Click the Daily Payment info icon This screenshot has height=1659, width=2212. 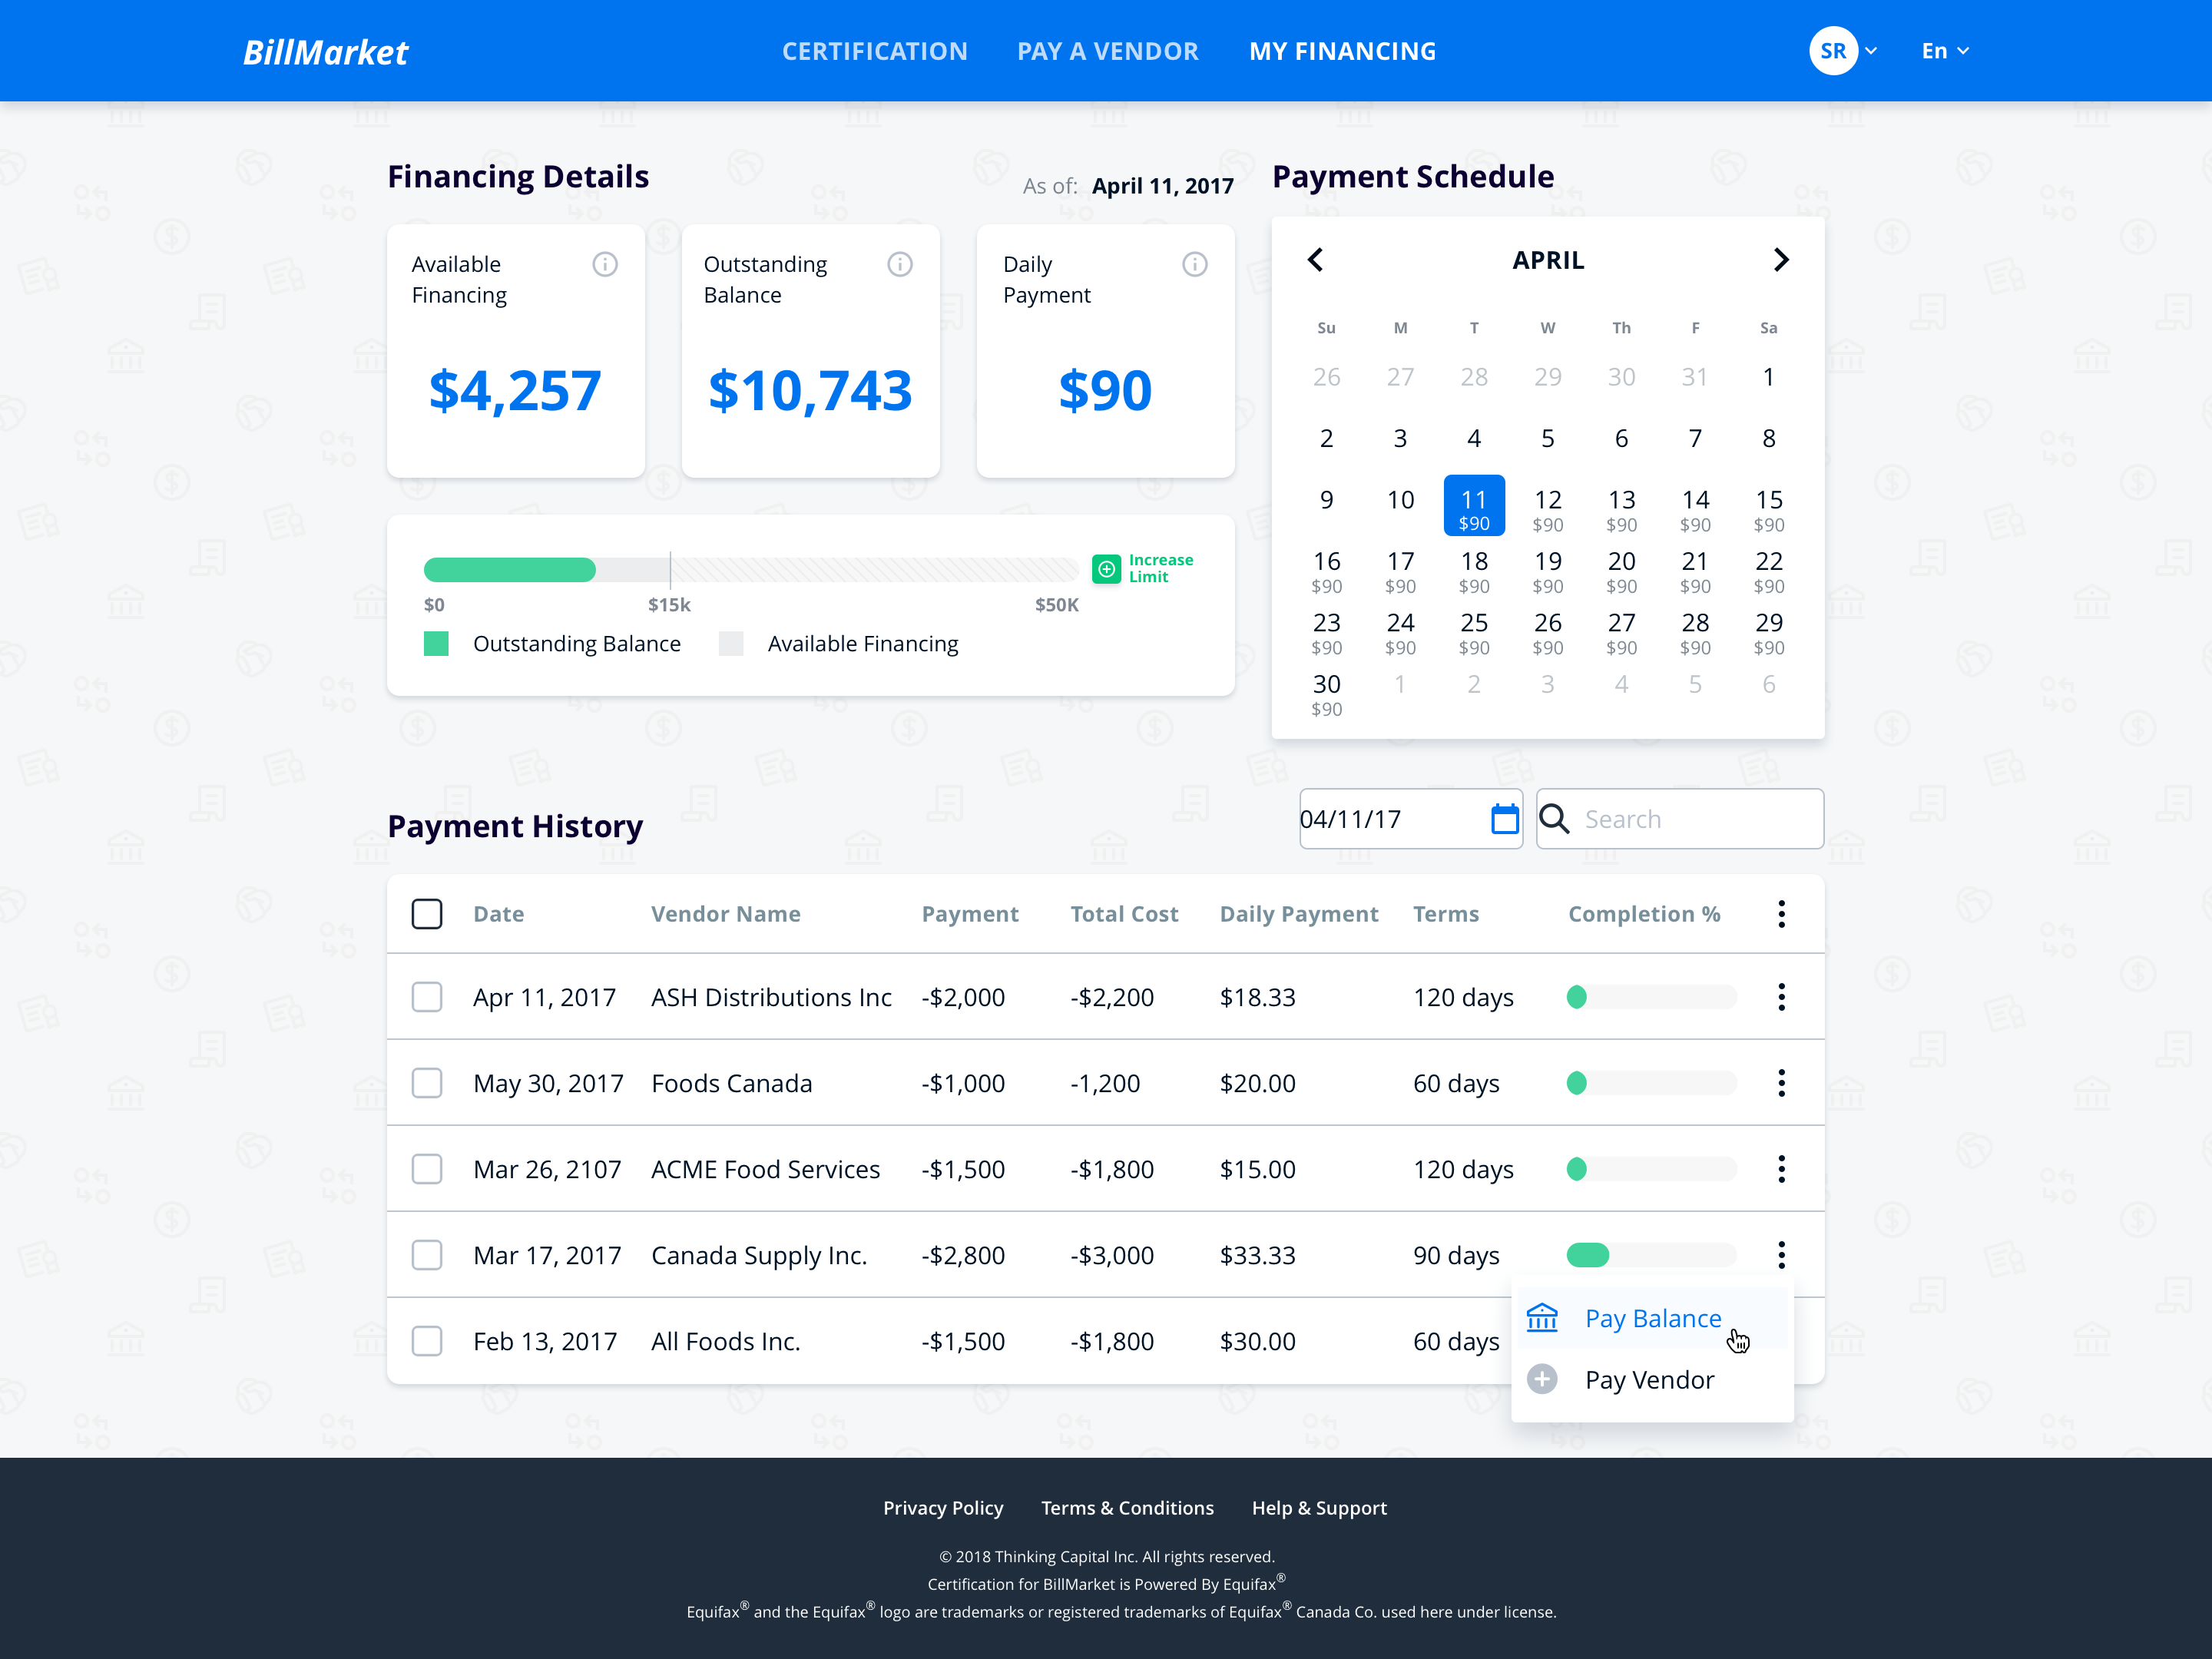click(1194, 264)
